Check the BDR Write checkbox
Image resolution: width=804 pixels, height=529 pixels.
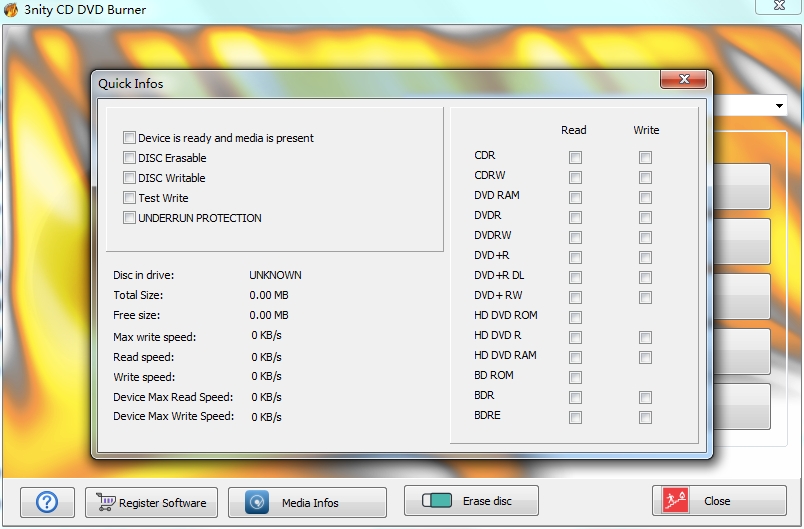point(645,397)
